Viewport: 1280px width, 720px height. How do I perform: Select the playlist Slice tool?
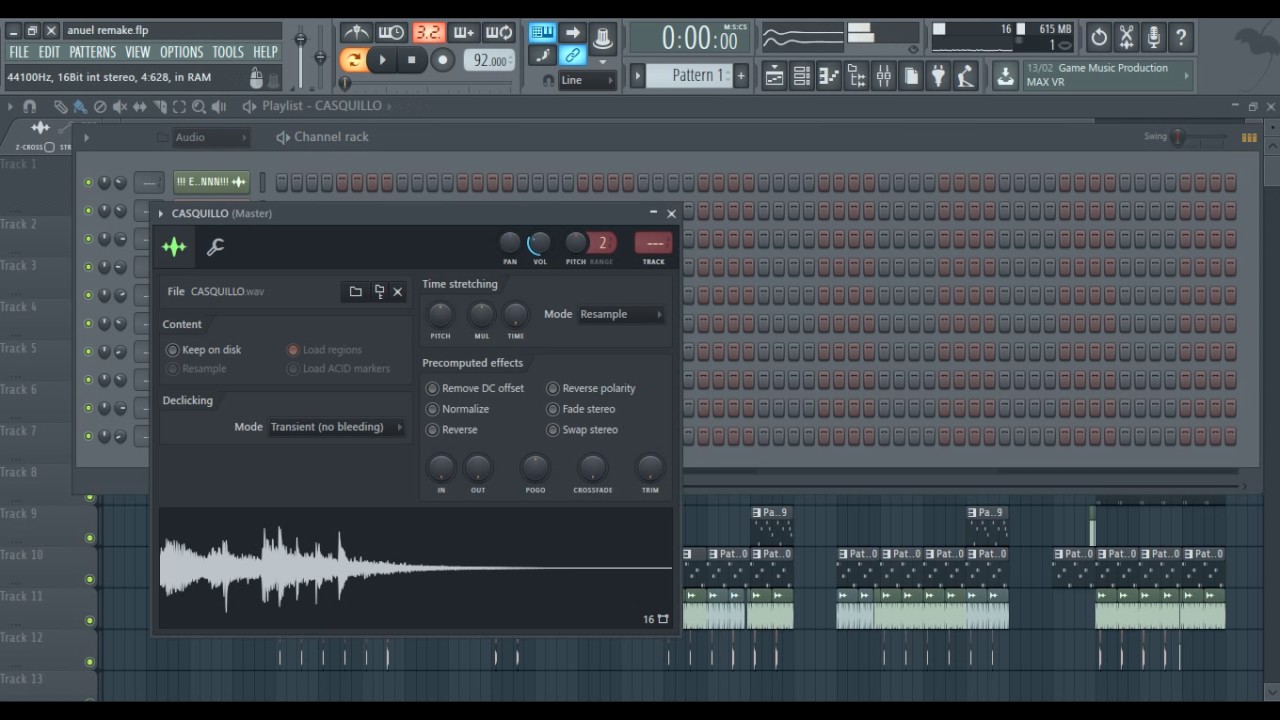[x=159, y=106]
